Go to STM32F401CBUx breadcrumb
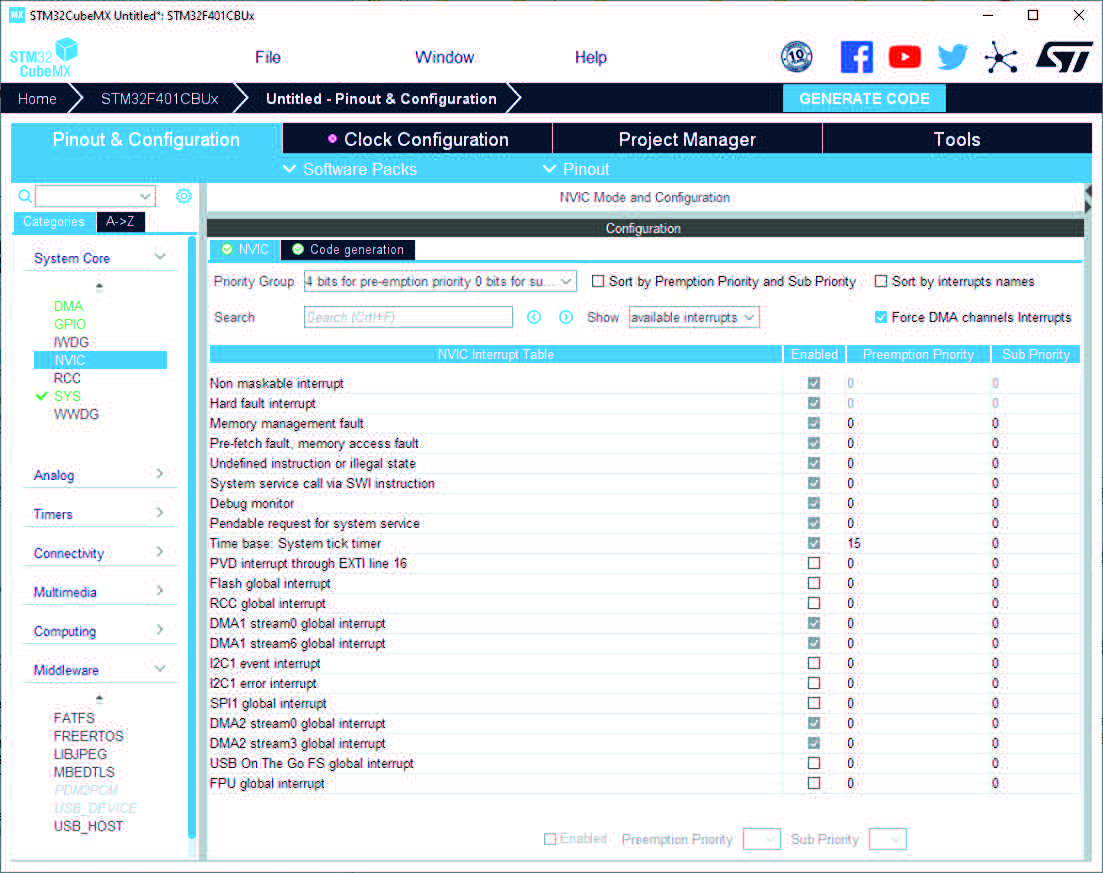Image resolution: width=1103 pixels, height=873 pixels. click(x=160, y=98)
